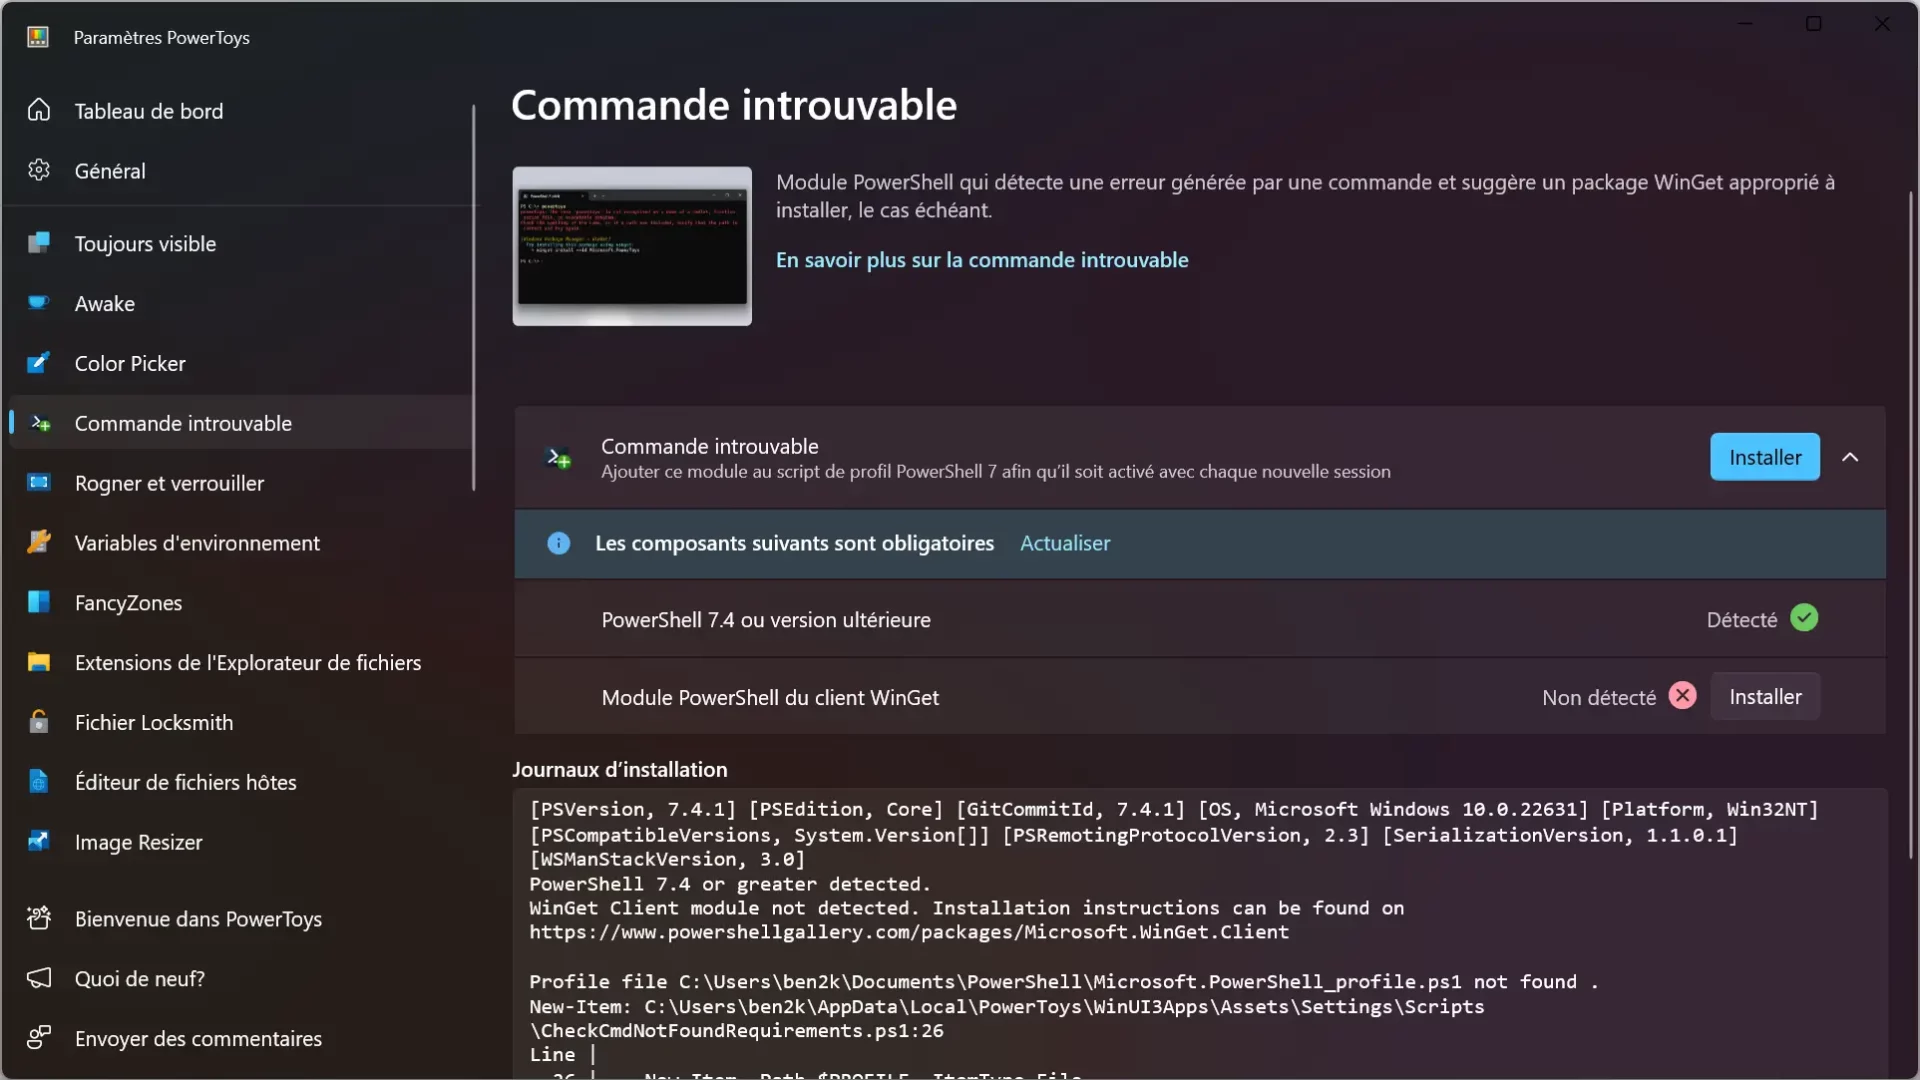Select Quoi de neuf menu item
The height and width of the screenshot is (1080, 1920).
pyautogui.click(x=138, y=978)
